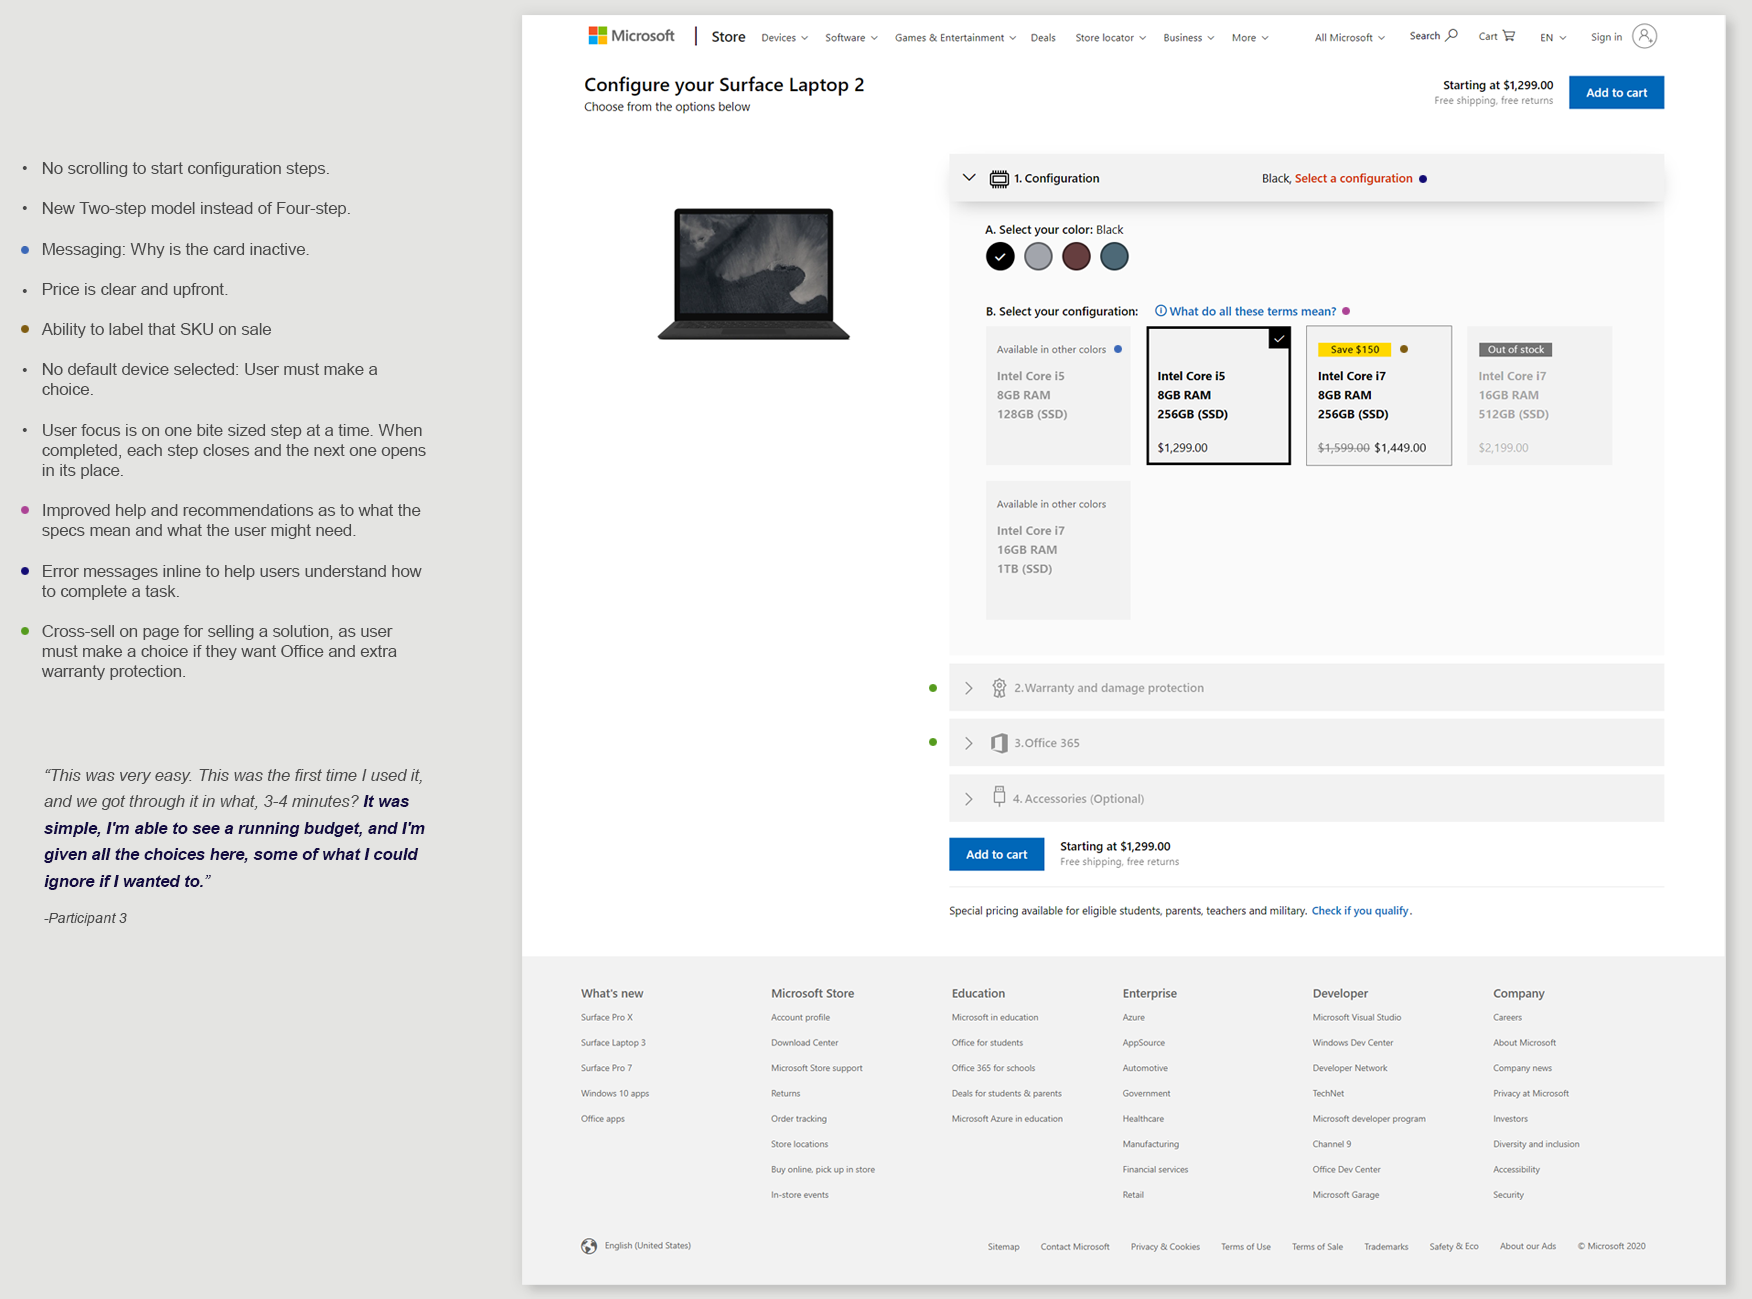Screen dimensions: 1752x1299
Task: Click the globe language icon in footer
Action: coord(589,1246)
